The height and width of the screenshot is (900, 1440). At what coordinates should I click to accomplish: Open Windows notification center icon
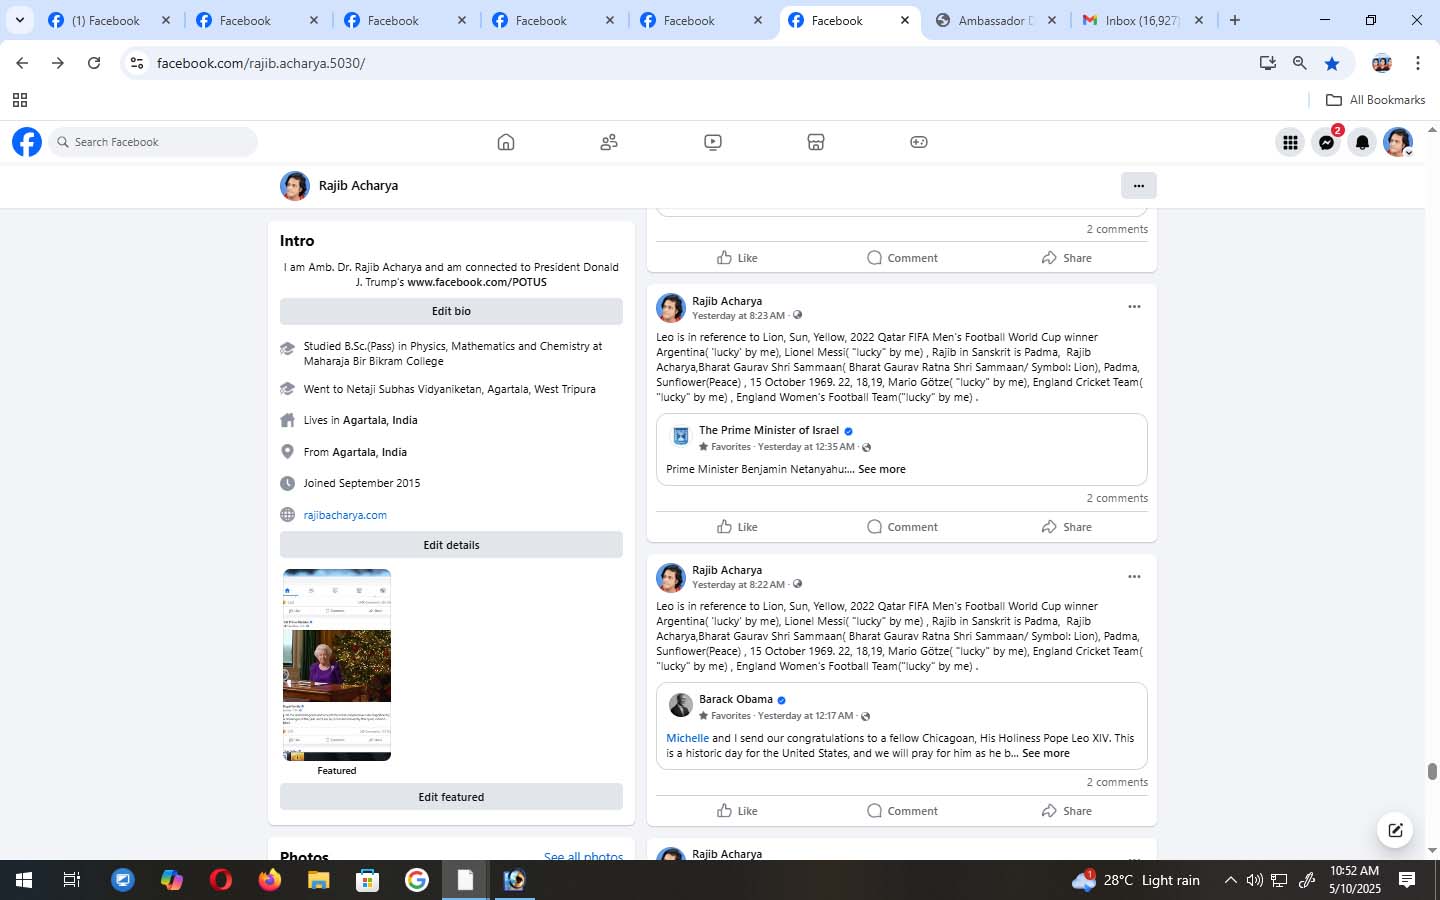pyautogui.click(x=1407, y=880)
